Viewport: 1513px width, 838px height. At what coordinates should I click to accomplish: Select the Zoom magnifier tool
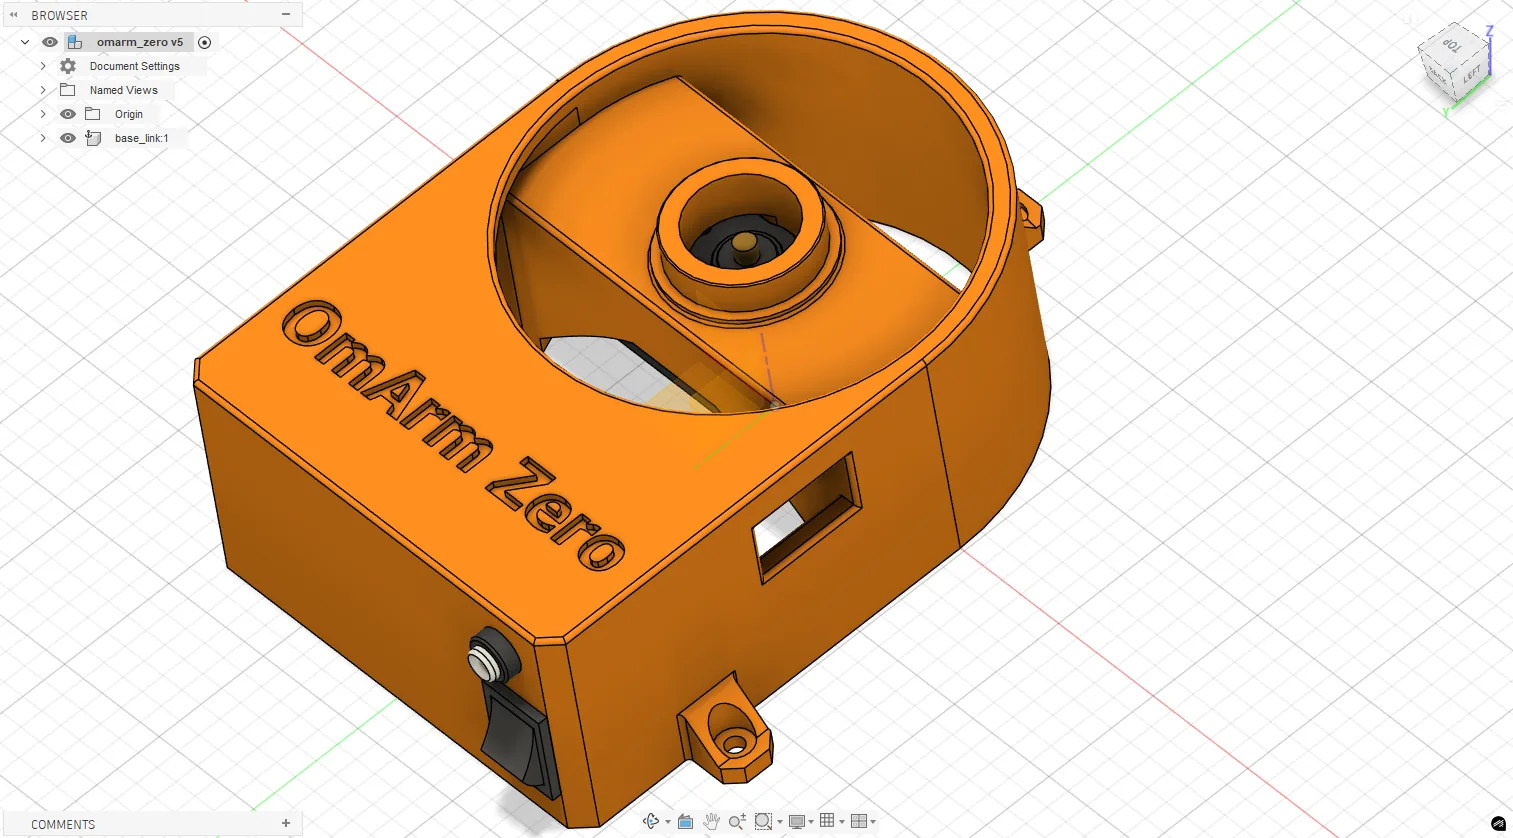click(737, 821)
